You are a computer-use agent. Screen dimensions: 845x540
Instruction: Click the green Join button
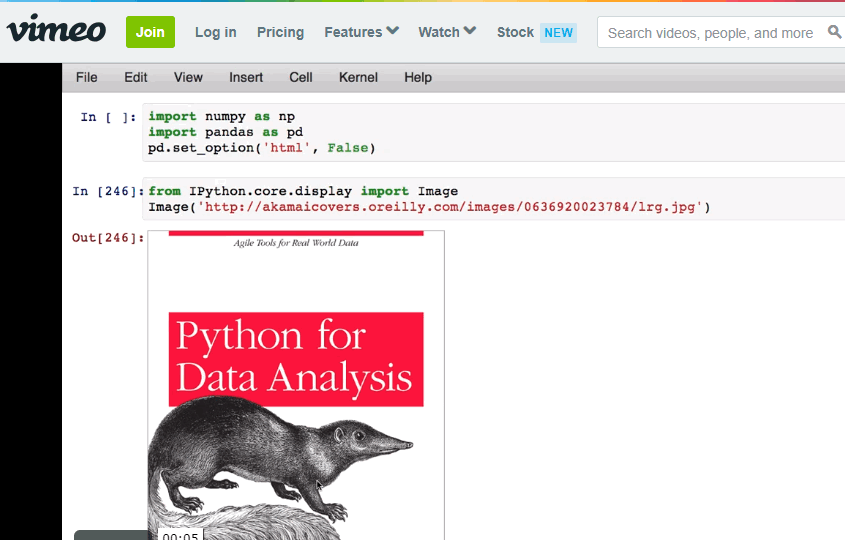150,32
